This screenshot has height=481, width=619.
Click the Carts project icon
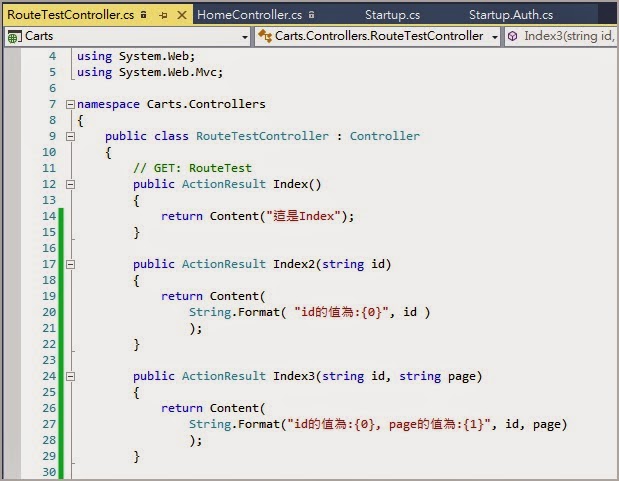click(x=14, y=37)
